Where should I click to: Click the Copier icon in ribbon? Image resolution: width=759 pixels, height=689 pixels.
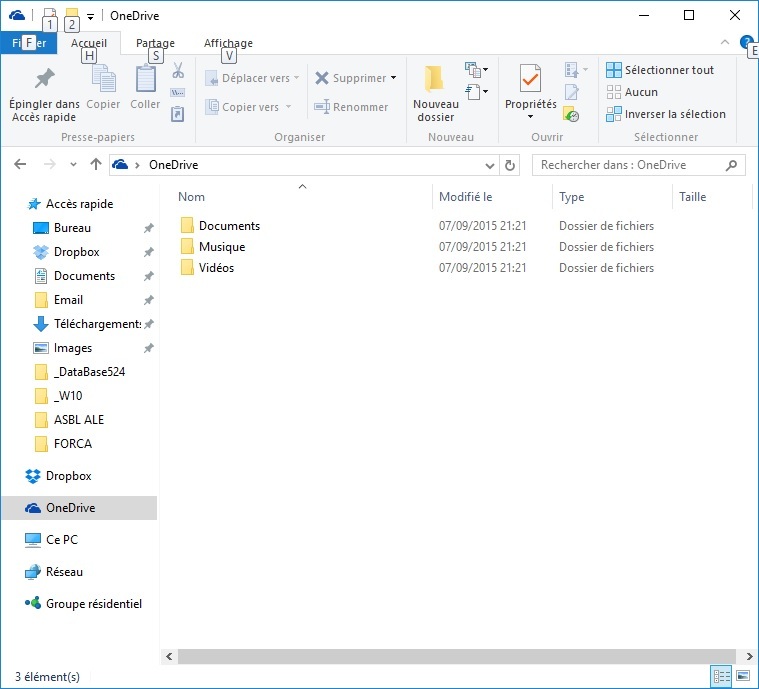coord(104,78)
